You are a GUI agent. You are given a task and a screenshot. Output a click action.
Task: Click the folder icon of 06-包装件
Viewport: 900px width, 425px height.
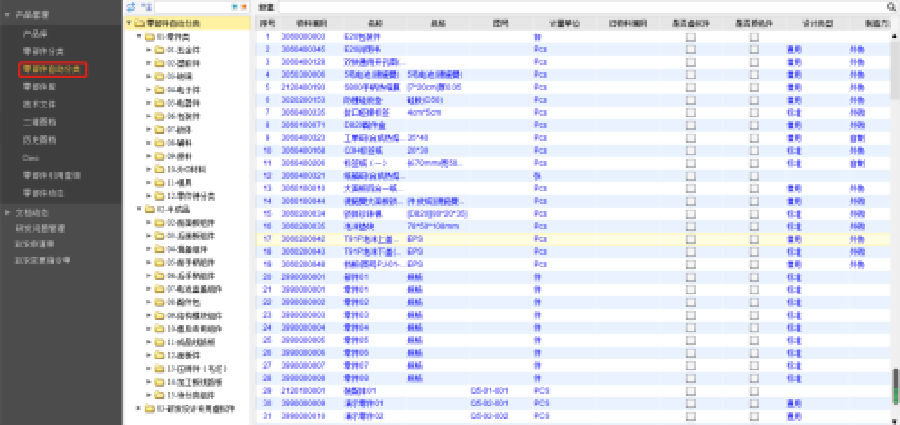(160, 117)
